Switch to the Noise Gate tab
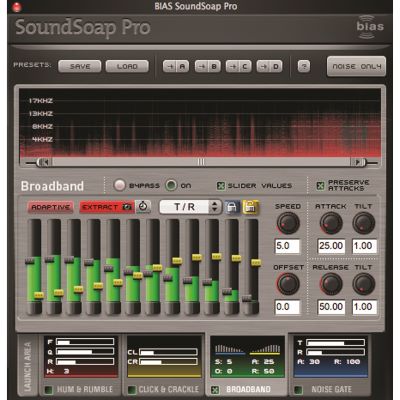The image size is (400, 400). (331, 389)
